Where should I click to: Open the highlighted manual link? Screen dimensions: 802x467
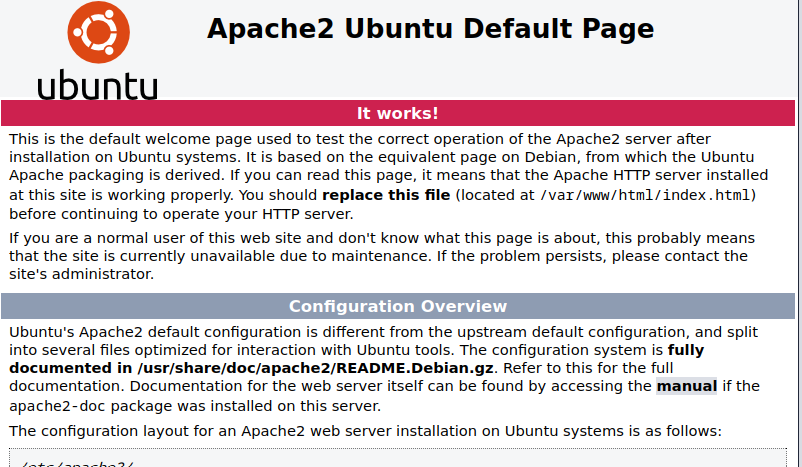point(686,386)
